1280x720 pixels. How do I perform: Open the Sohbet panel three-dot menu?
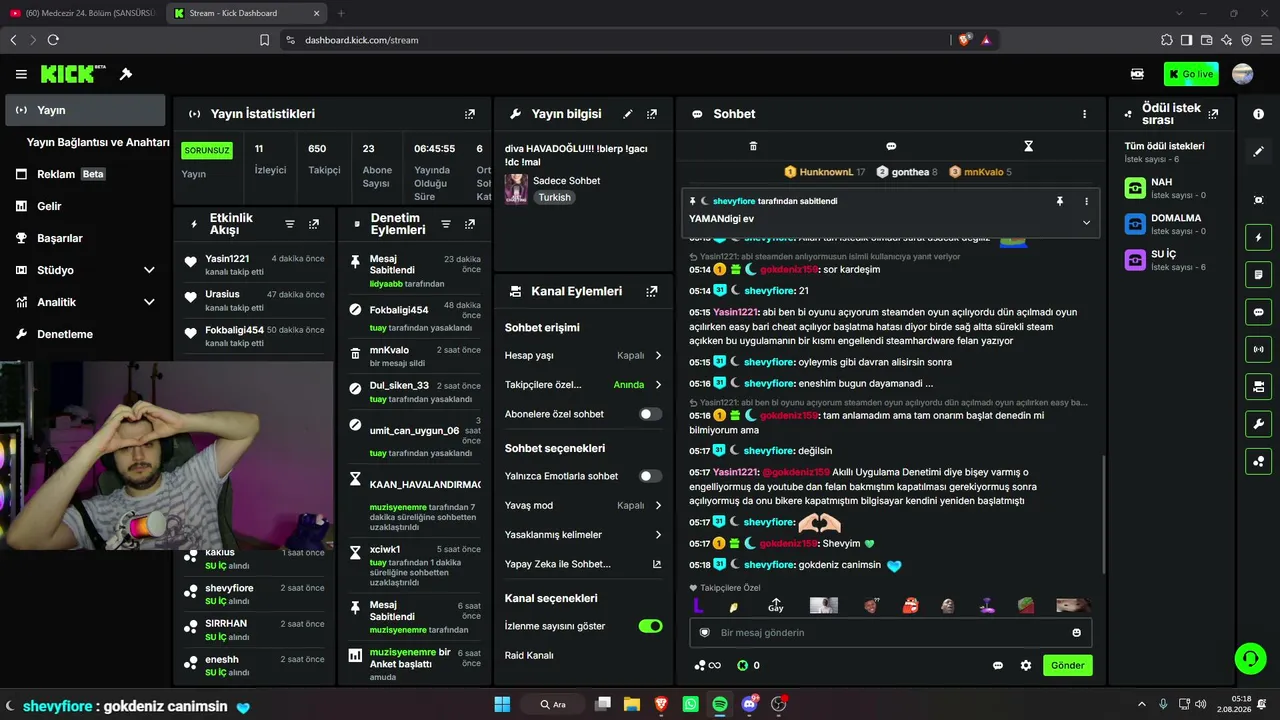tap(1084, 114)
